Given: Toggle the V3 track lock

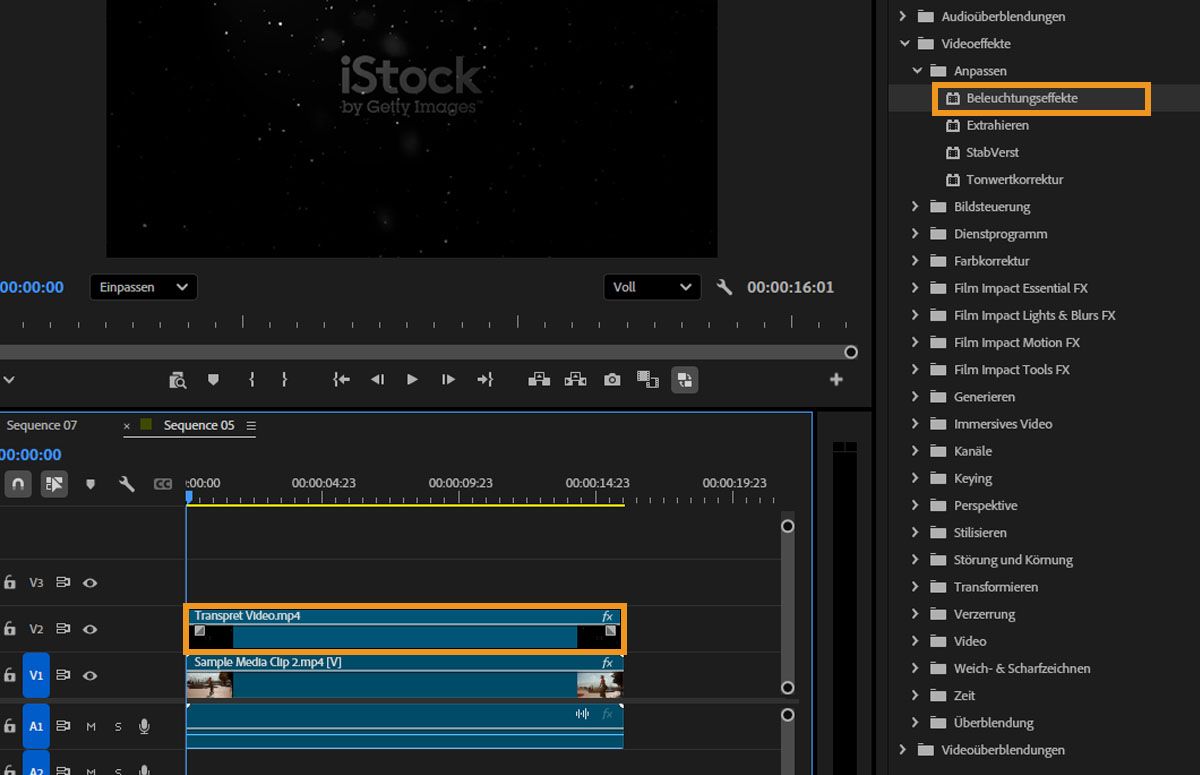Looking at the screenshot, I should pyautogui.click(x=10, y=582).
